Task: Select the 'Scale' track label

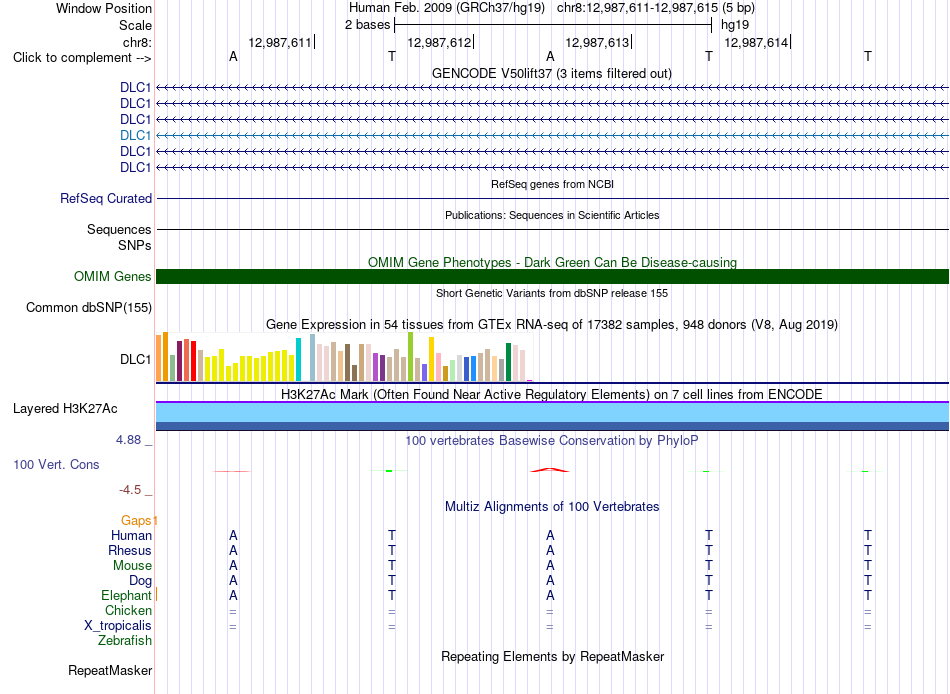Action: tap(135, 25)
